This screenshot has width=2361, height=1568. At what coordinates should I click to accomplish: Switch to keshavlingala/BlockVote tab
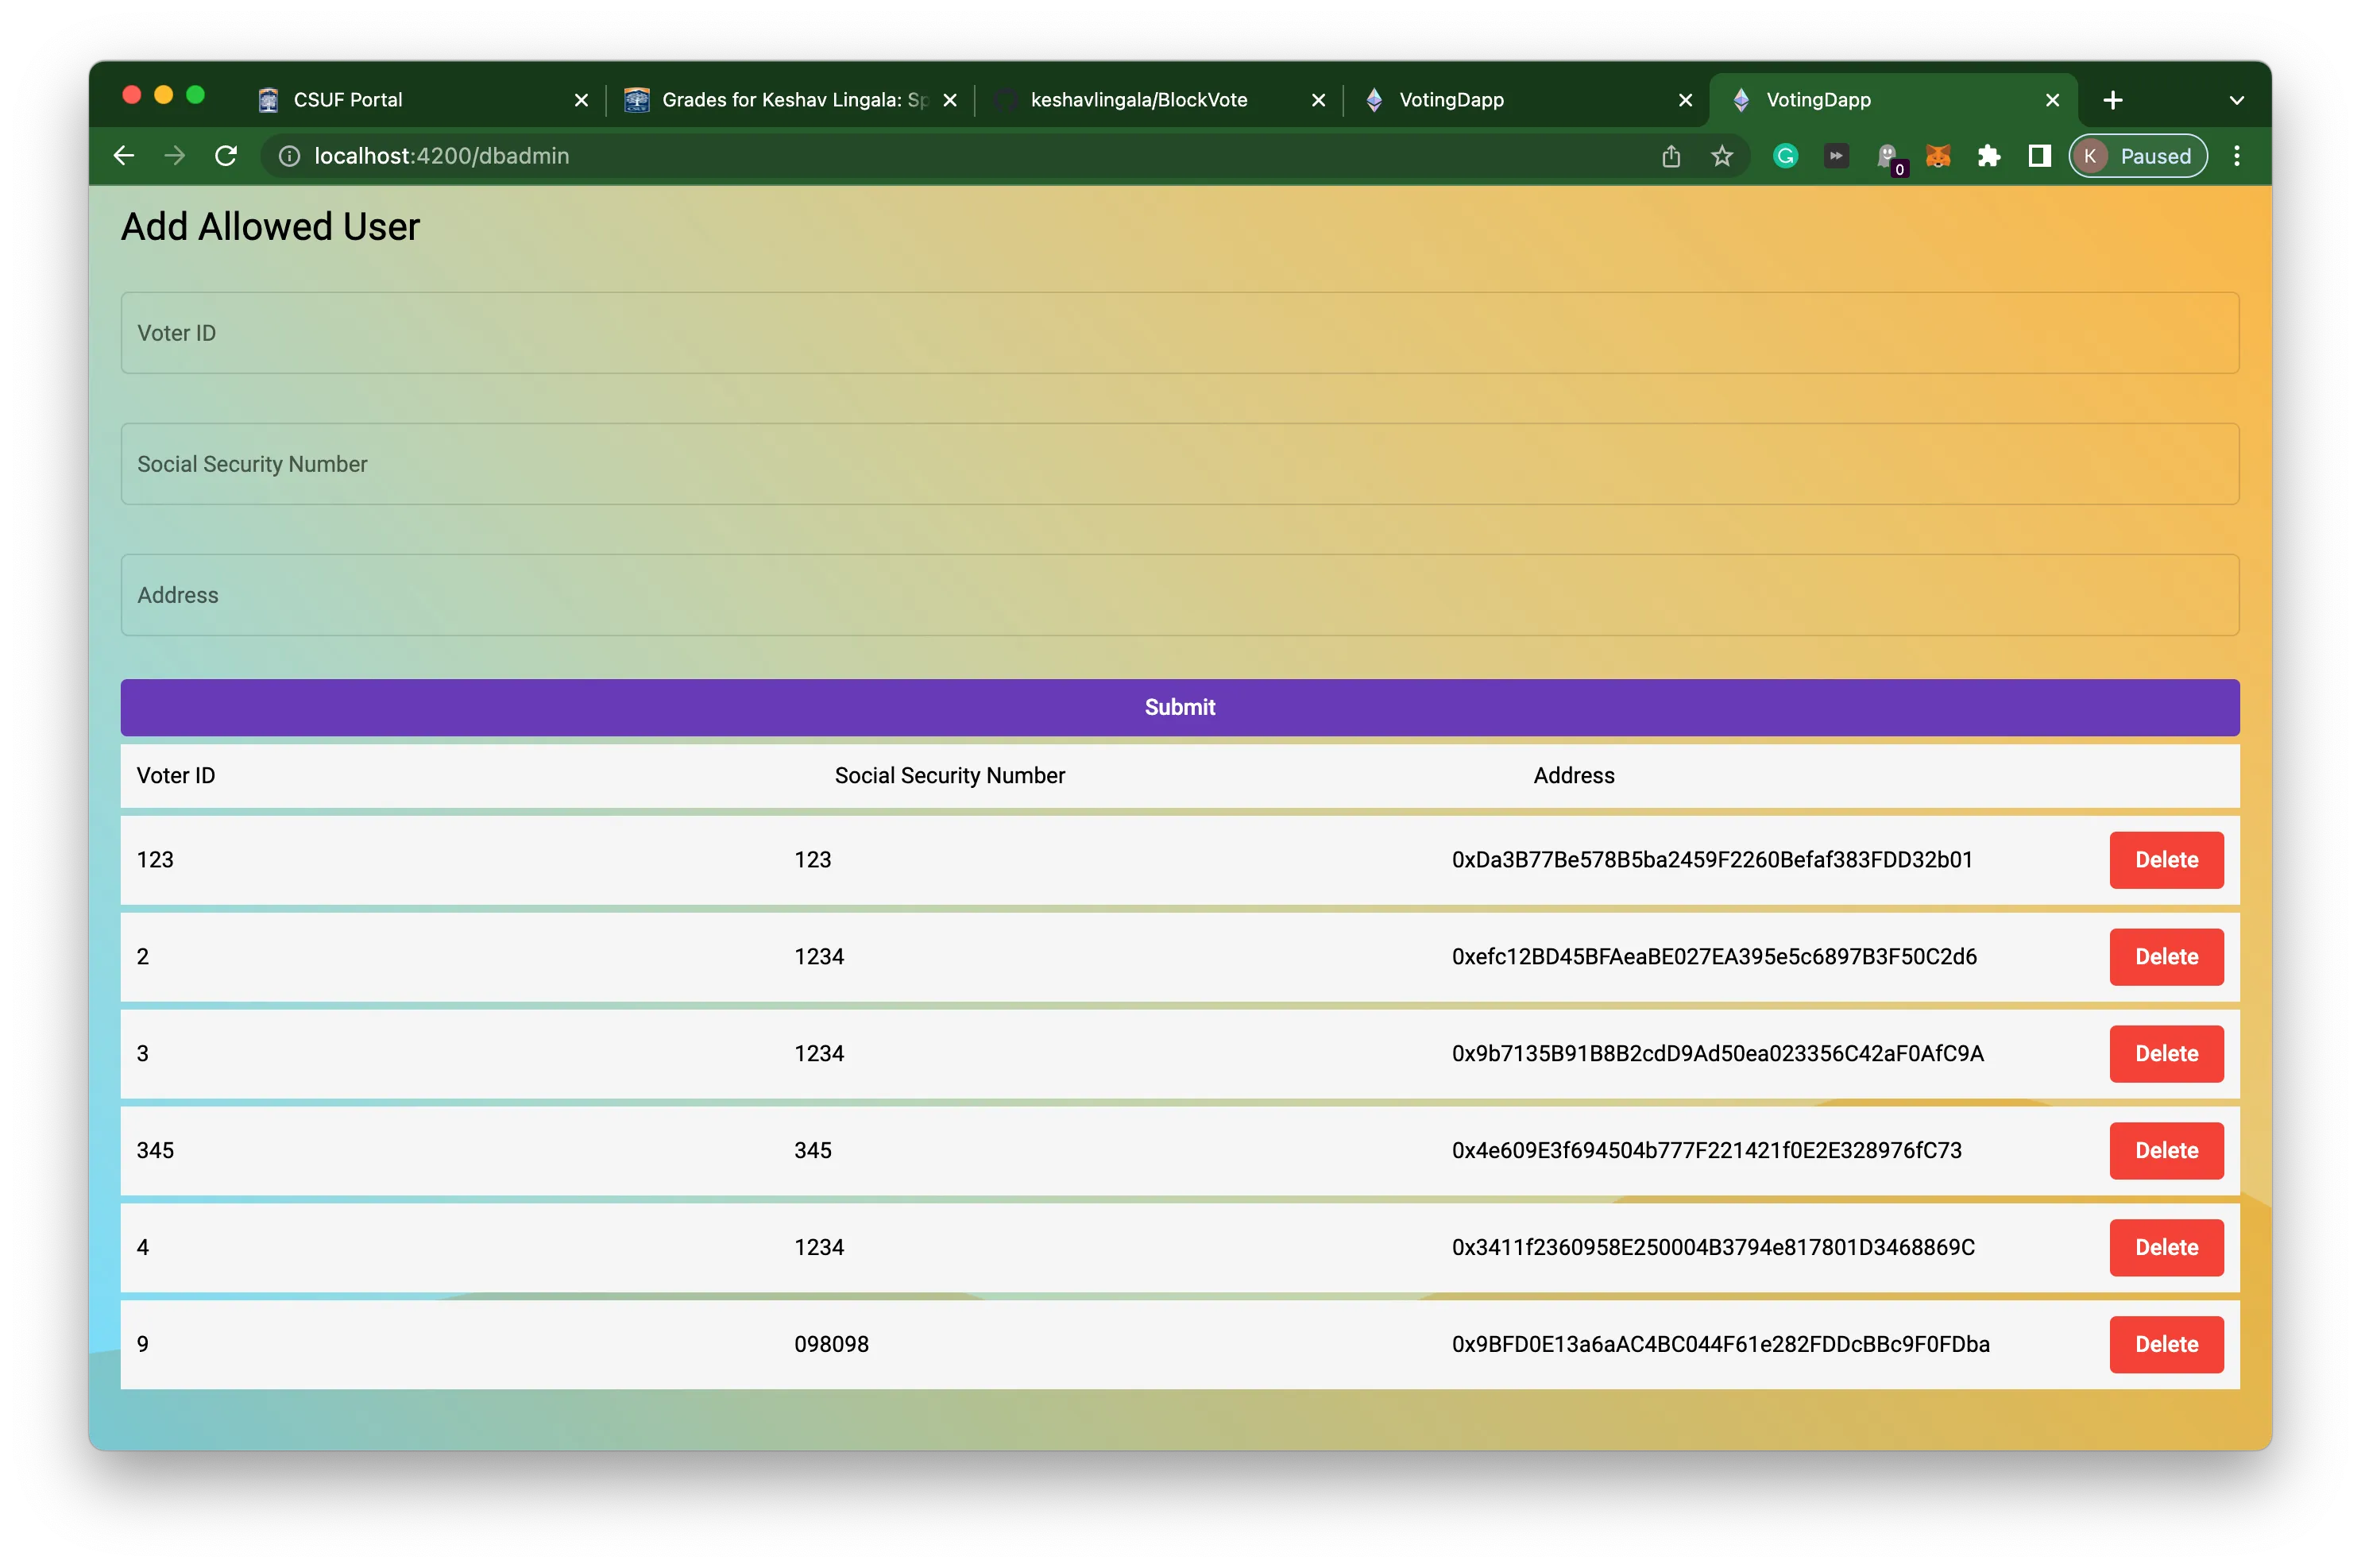coord(1160,100)
